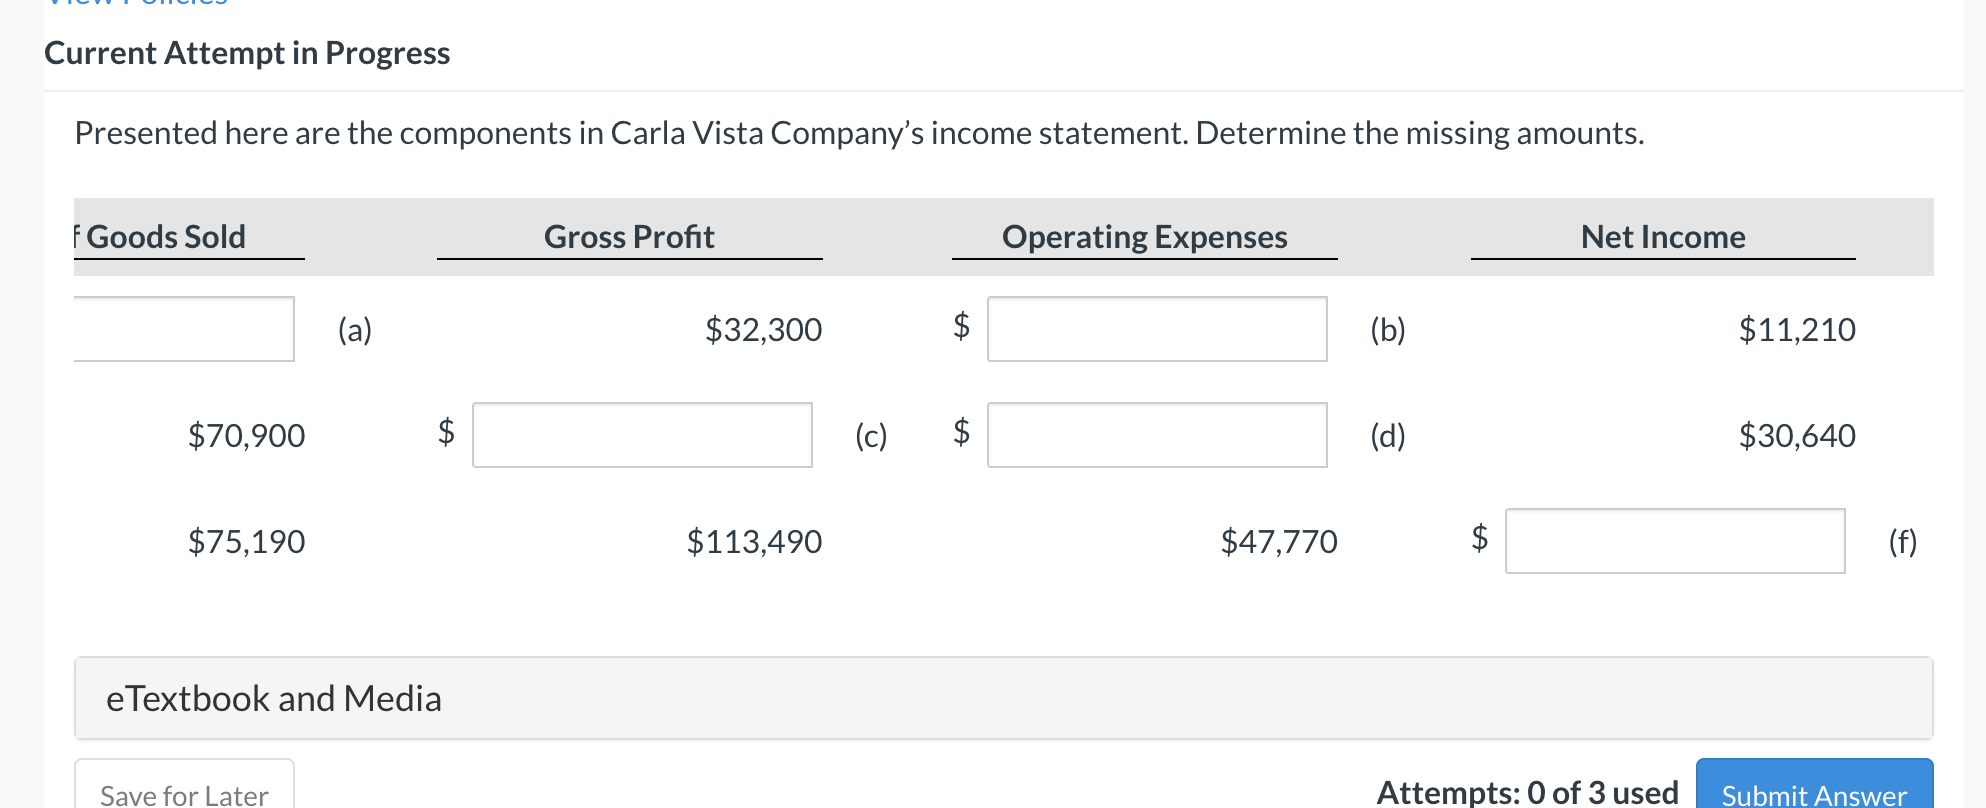Image resolution: width=1986 pixels, height=808 pixels.
Task: Click the Gross Profit input for (c)
Action: point(642,435)
